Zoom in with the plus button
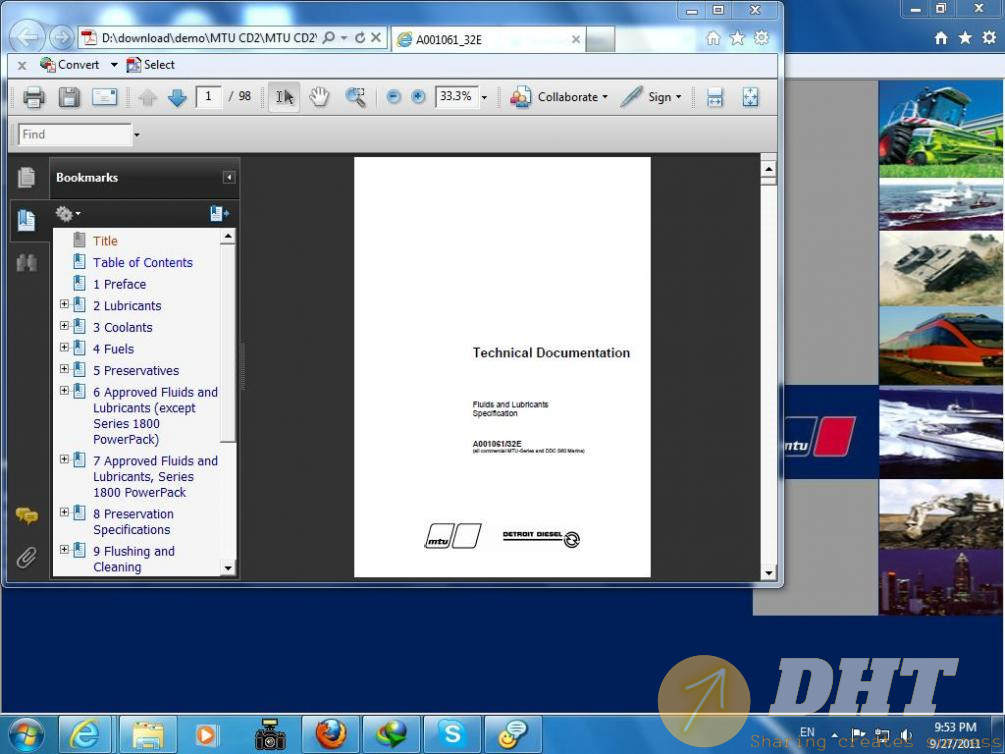Viewport: 1005px width, 754px height. point(418,97)
